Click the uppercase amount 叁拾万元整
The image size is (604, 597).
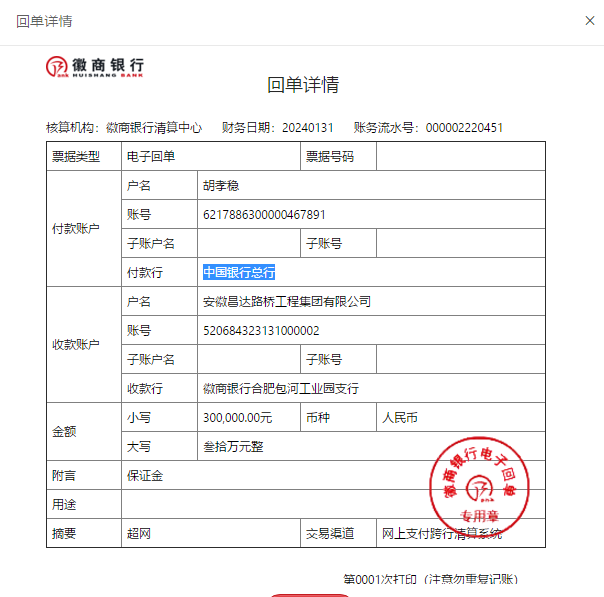[x=233, y=447]
